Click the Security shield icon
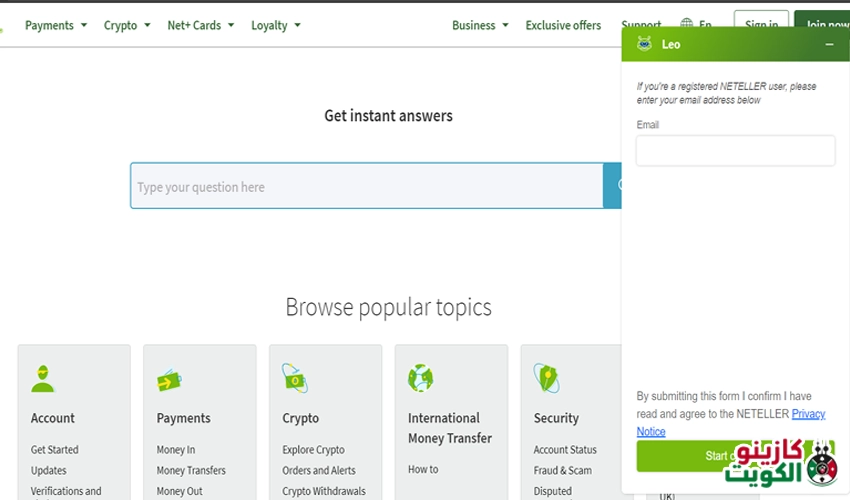 (546, 378)
